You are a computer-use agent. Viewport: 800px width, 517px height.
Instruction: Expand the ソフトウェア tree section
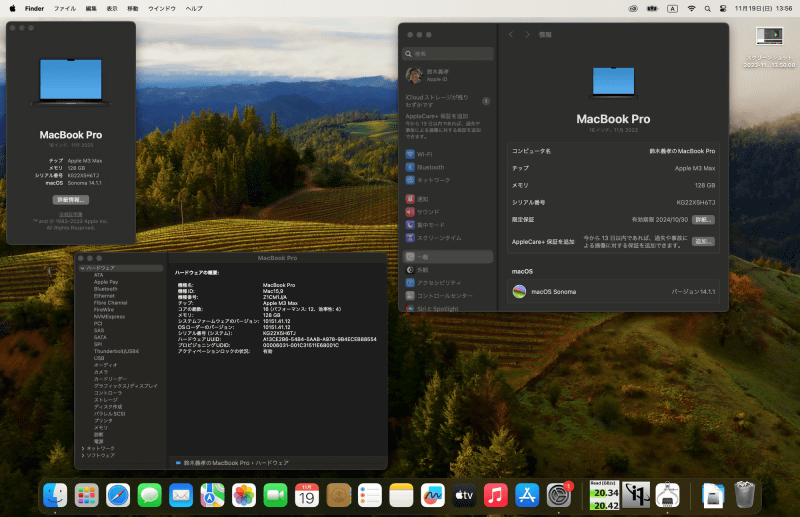click(82, 455)
